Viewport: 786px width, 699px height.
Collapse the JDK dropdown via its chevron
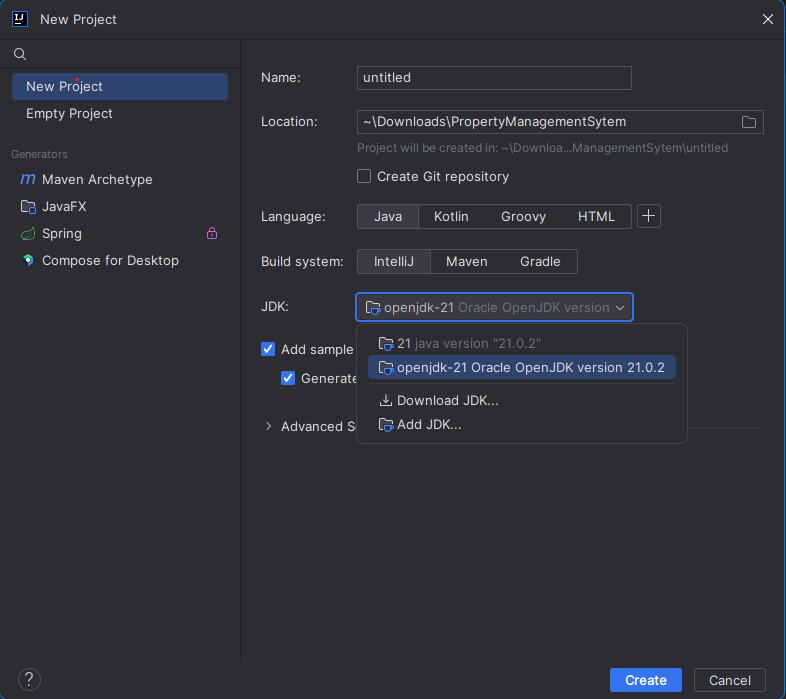click(x=620, y=307)
